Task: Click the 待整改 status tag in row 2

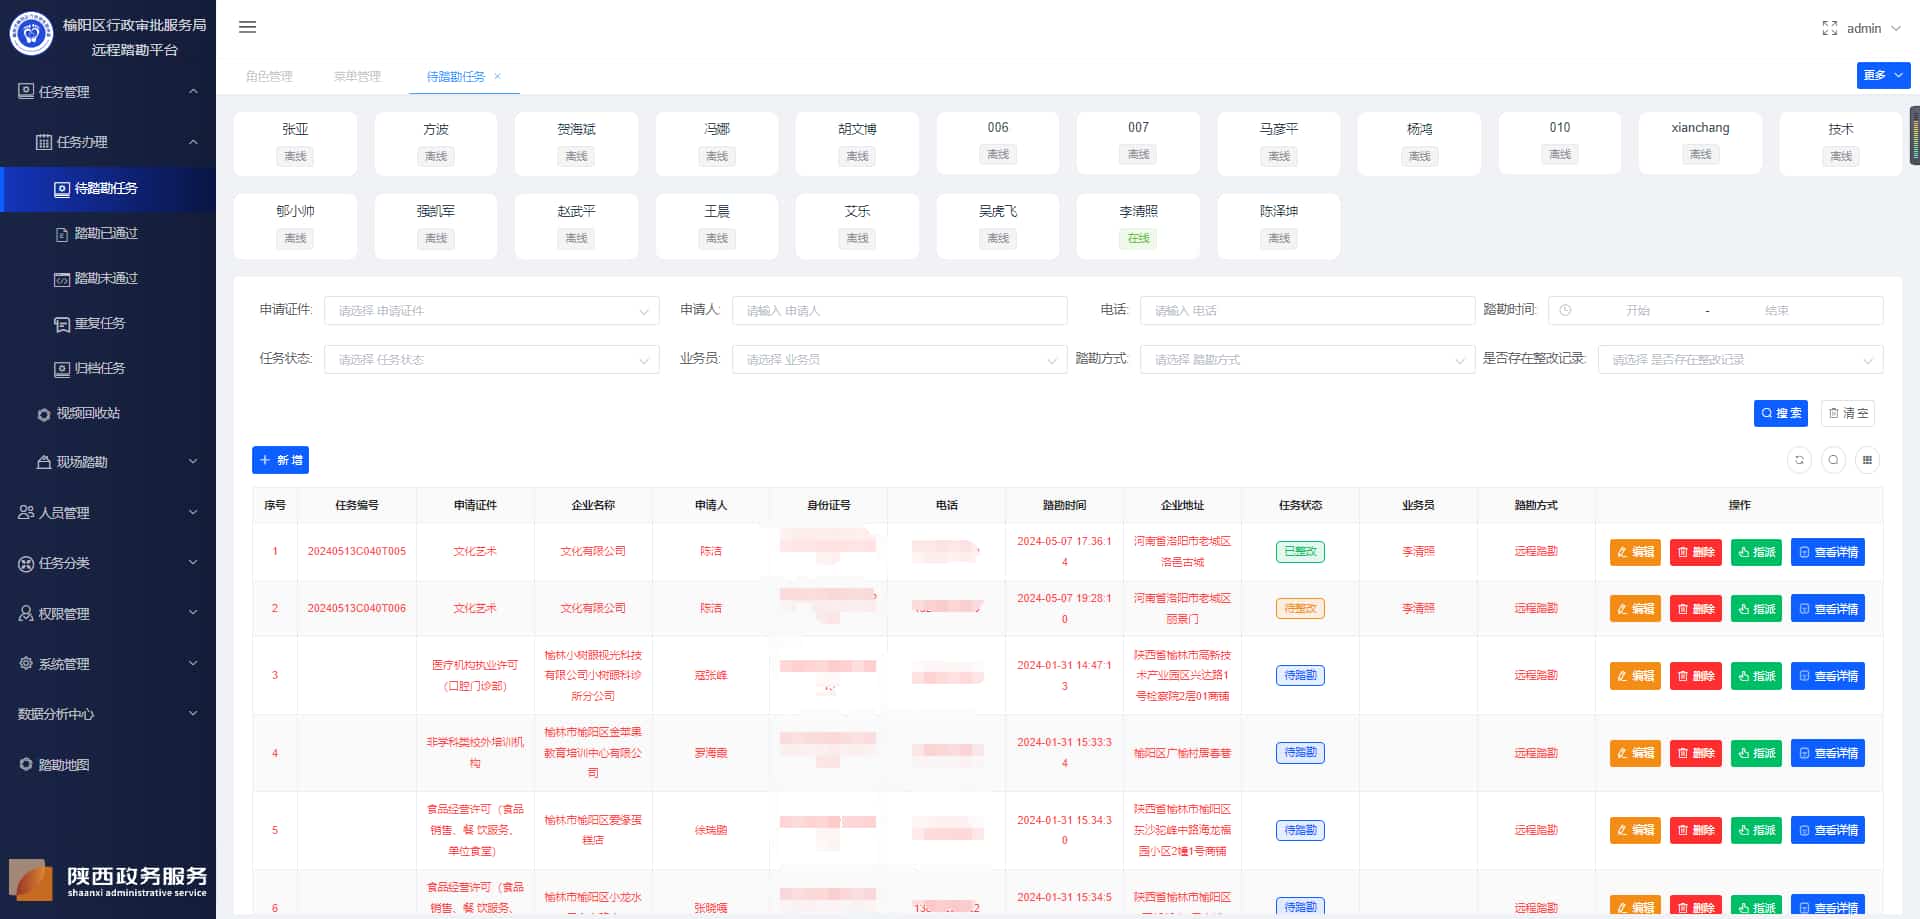Action: point(1300,608)
